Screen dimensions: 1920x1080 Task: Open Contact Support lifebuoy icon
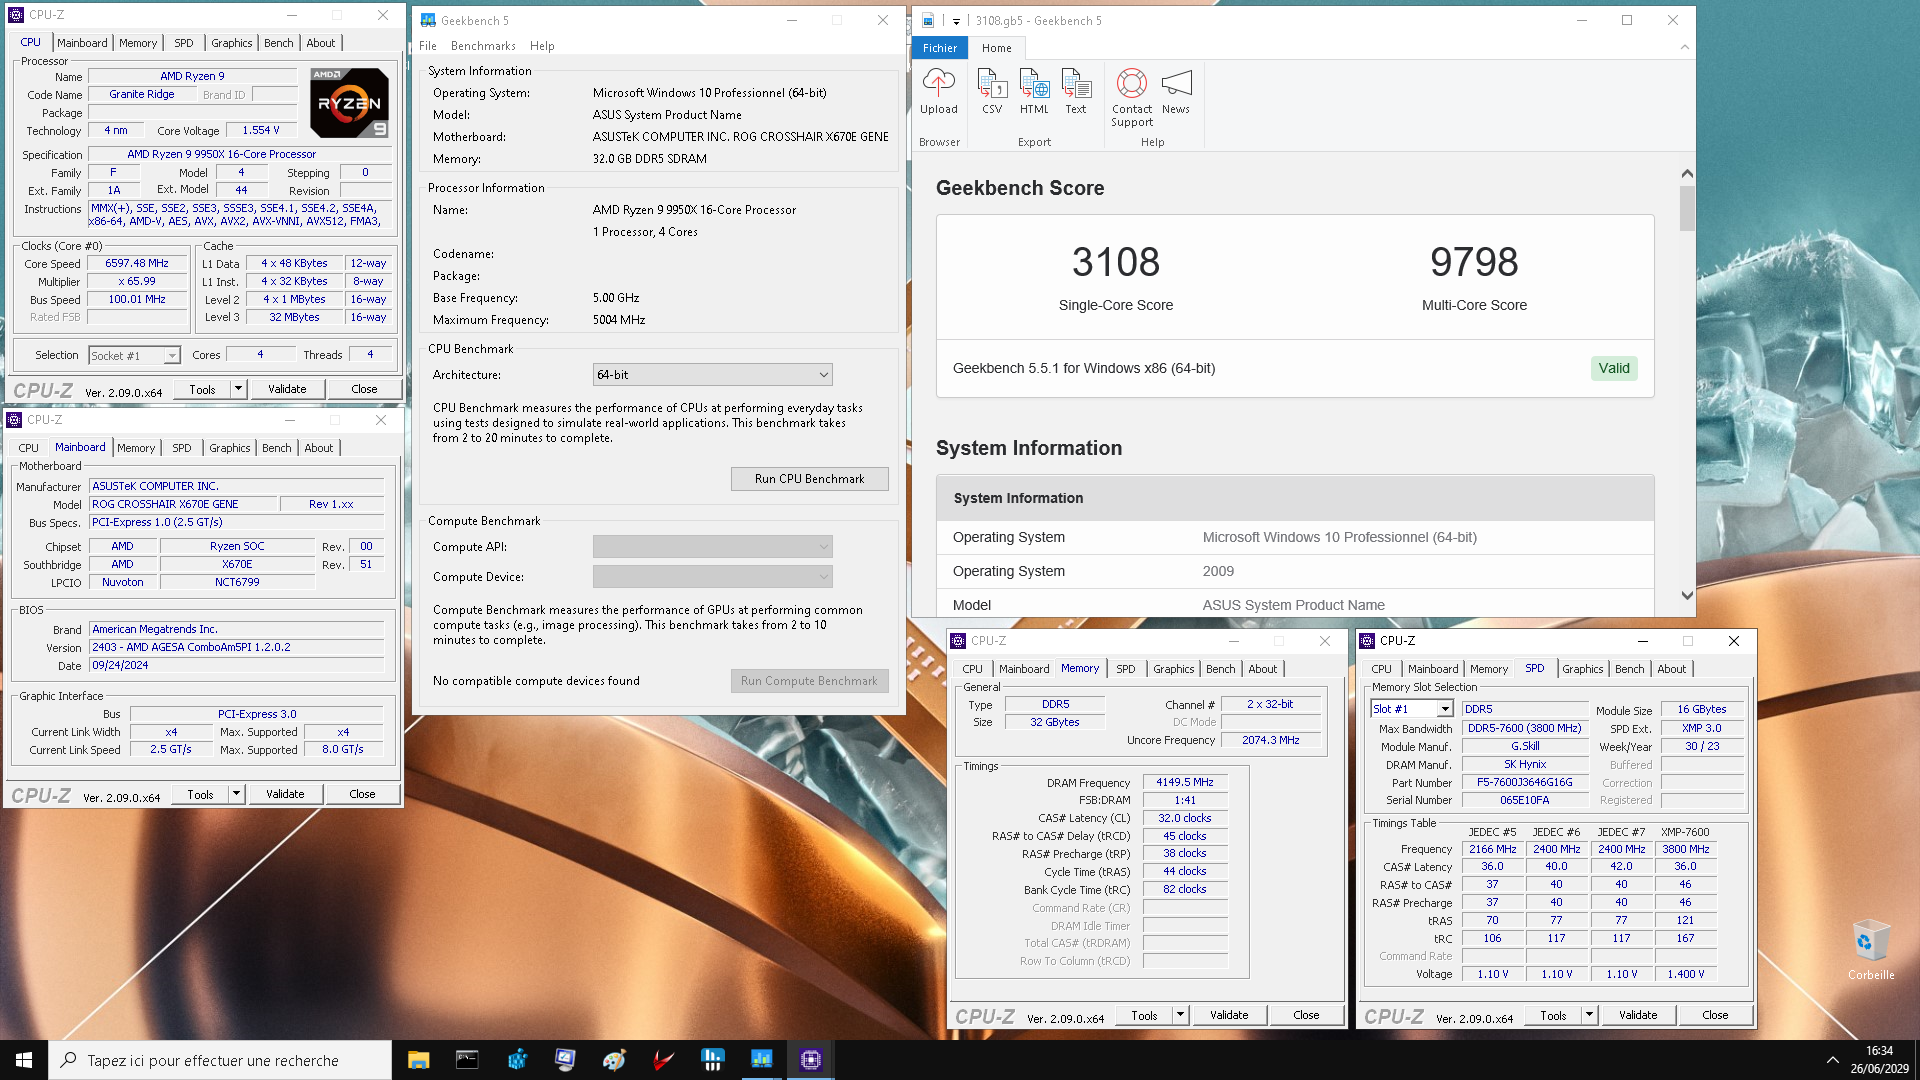[x=1131, y=83]
